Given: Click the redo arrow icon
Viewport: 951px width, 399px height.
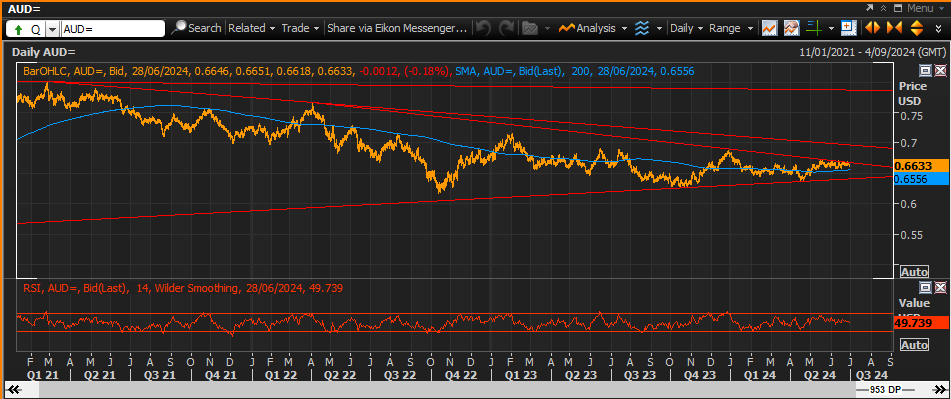Looking at the screenshot, I should (506, 28).
